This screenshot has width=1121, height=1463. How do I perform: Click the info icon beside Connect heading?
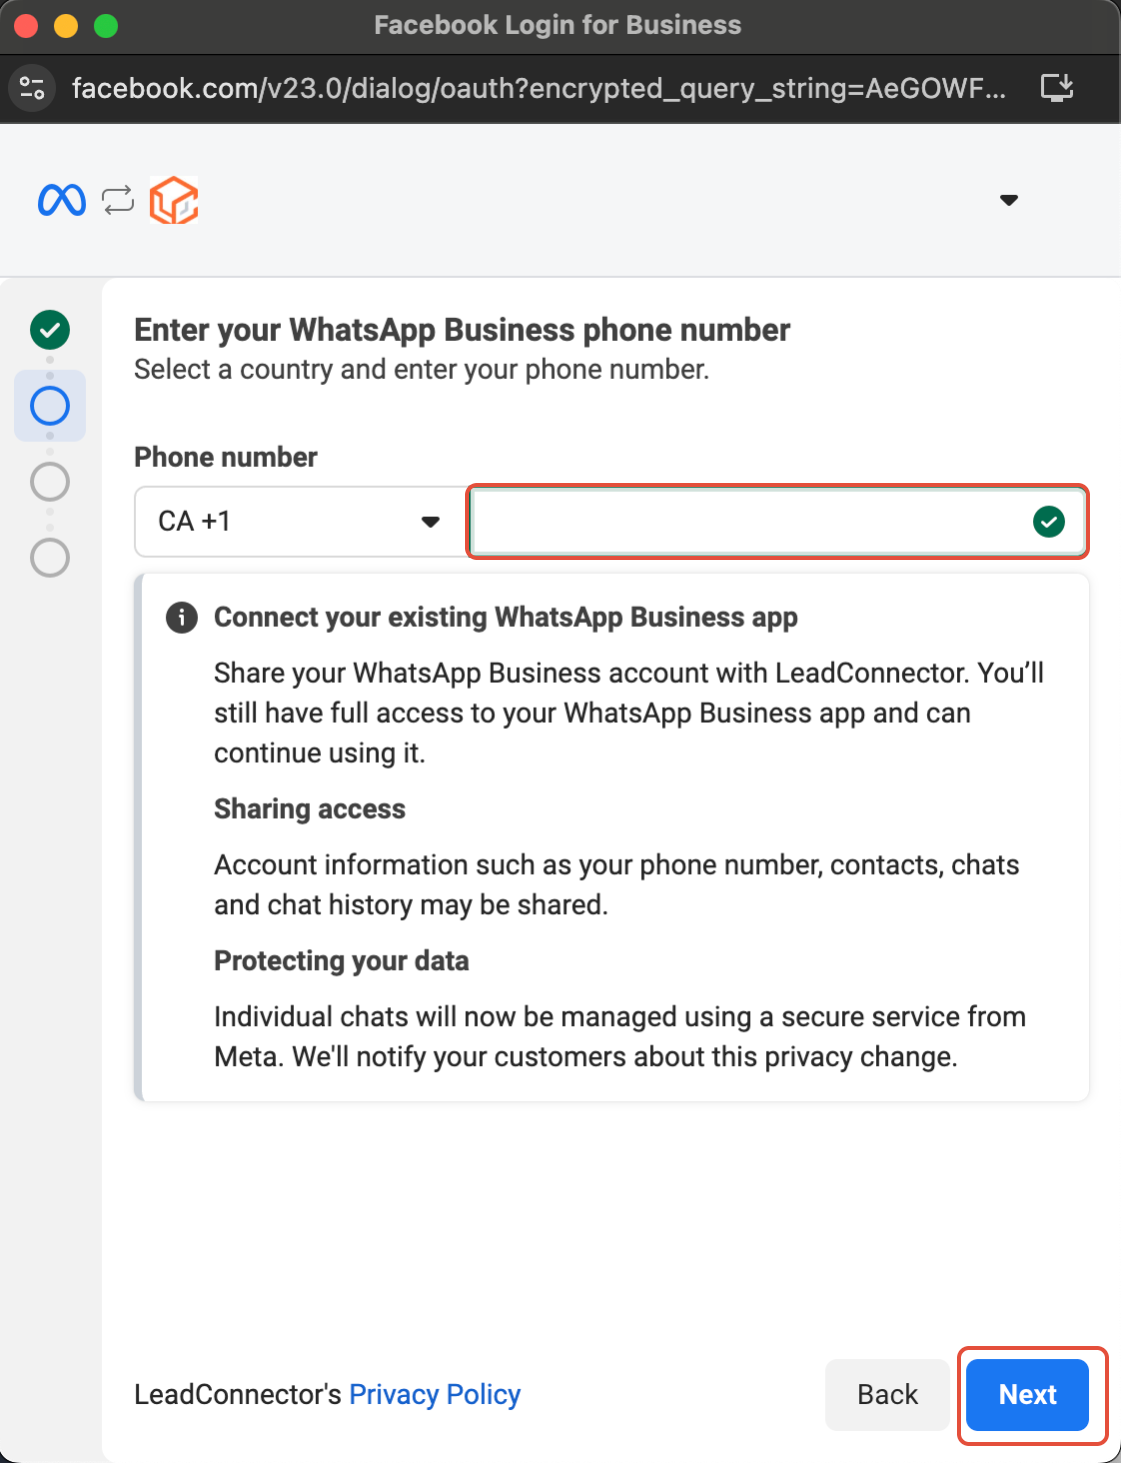(181, 617)
